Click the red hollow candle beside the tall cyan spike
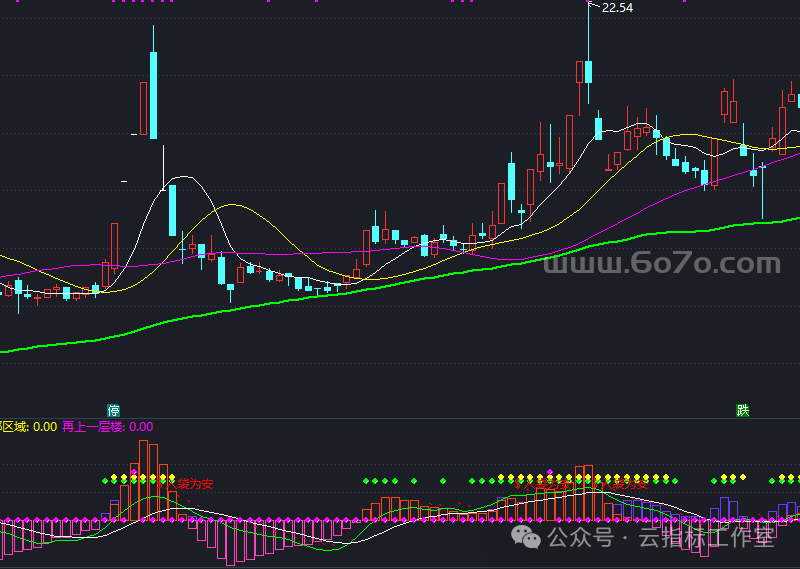The width and height of the screenshot is (800, 569). coord(143,108)
